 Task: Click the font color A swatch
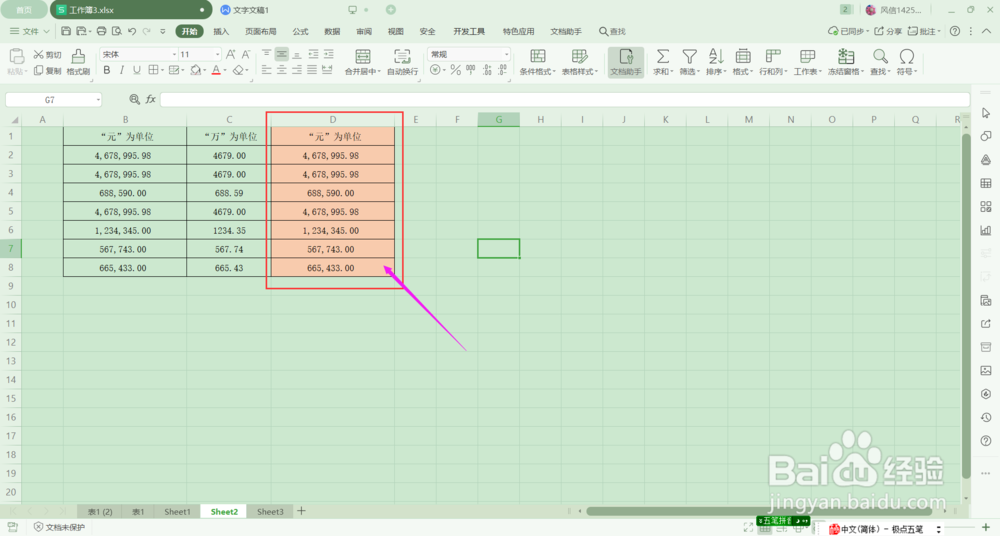(216, 70)
